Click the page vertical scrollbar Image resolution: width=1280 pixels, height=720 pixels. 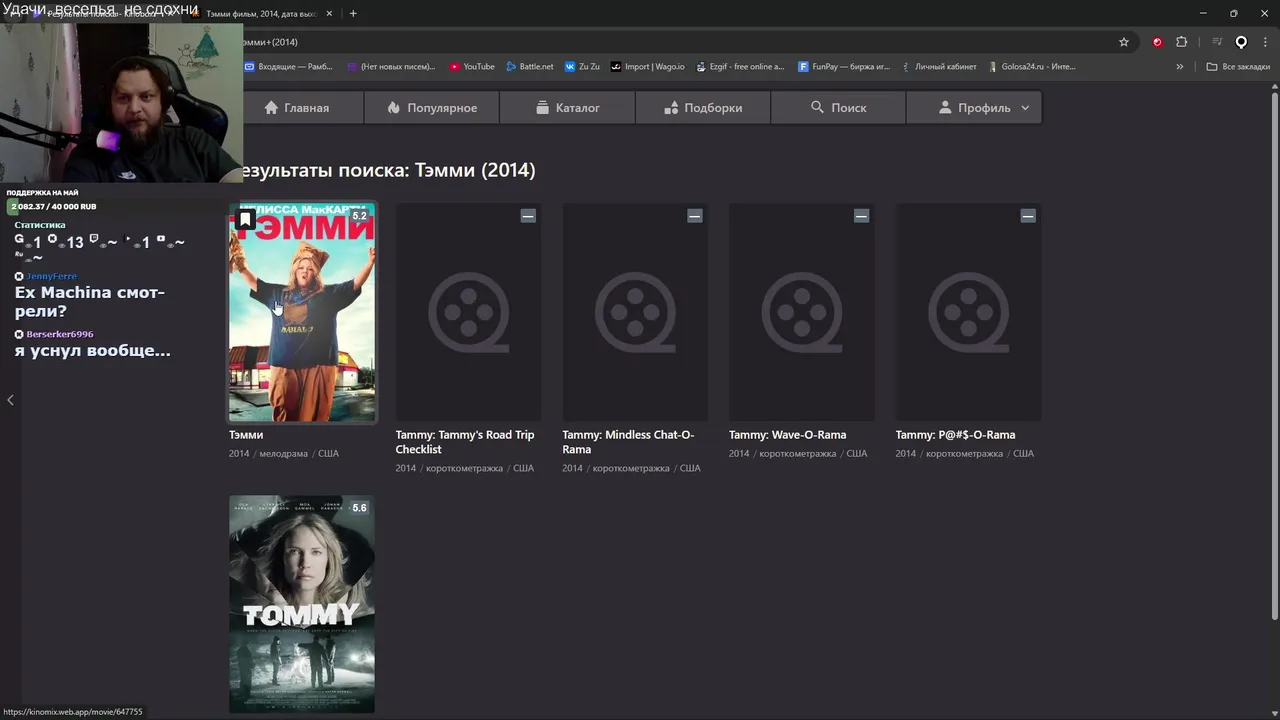(x=1274, y=355)
